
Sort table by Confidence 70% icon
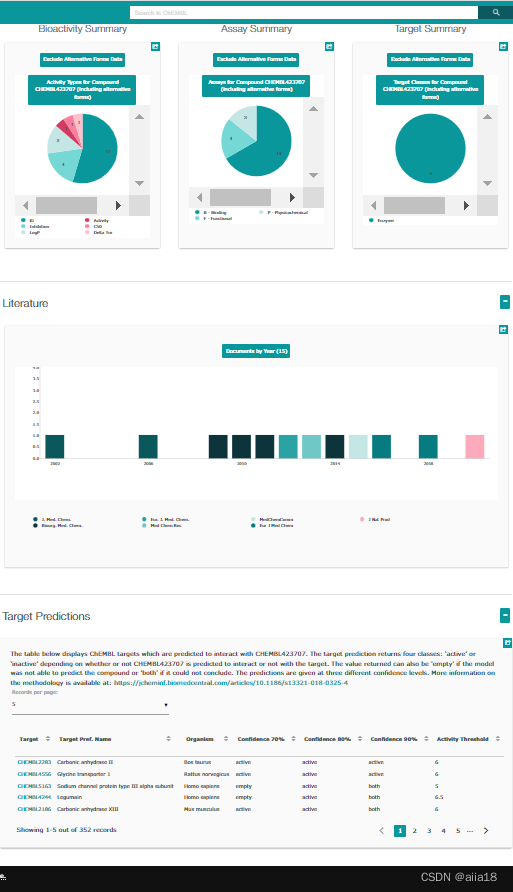tap(293, 739)
